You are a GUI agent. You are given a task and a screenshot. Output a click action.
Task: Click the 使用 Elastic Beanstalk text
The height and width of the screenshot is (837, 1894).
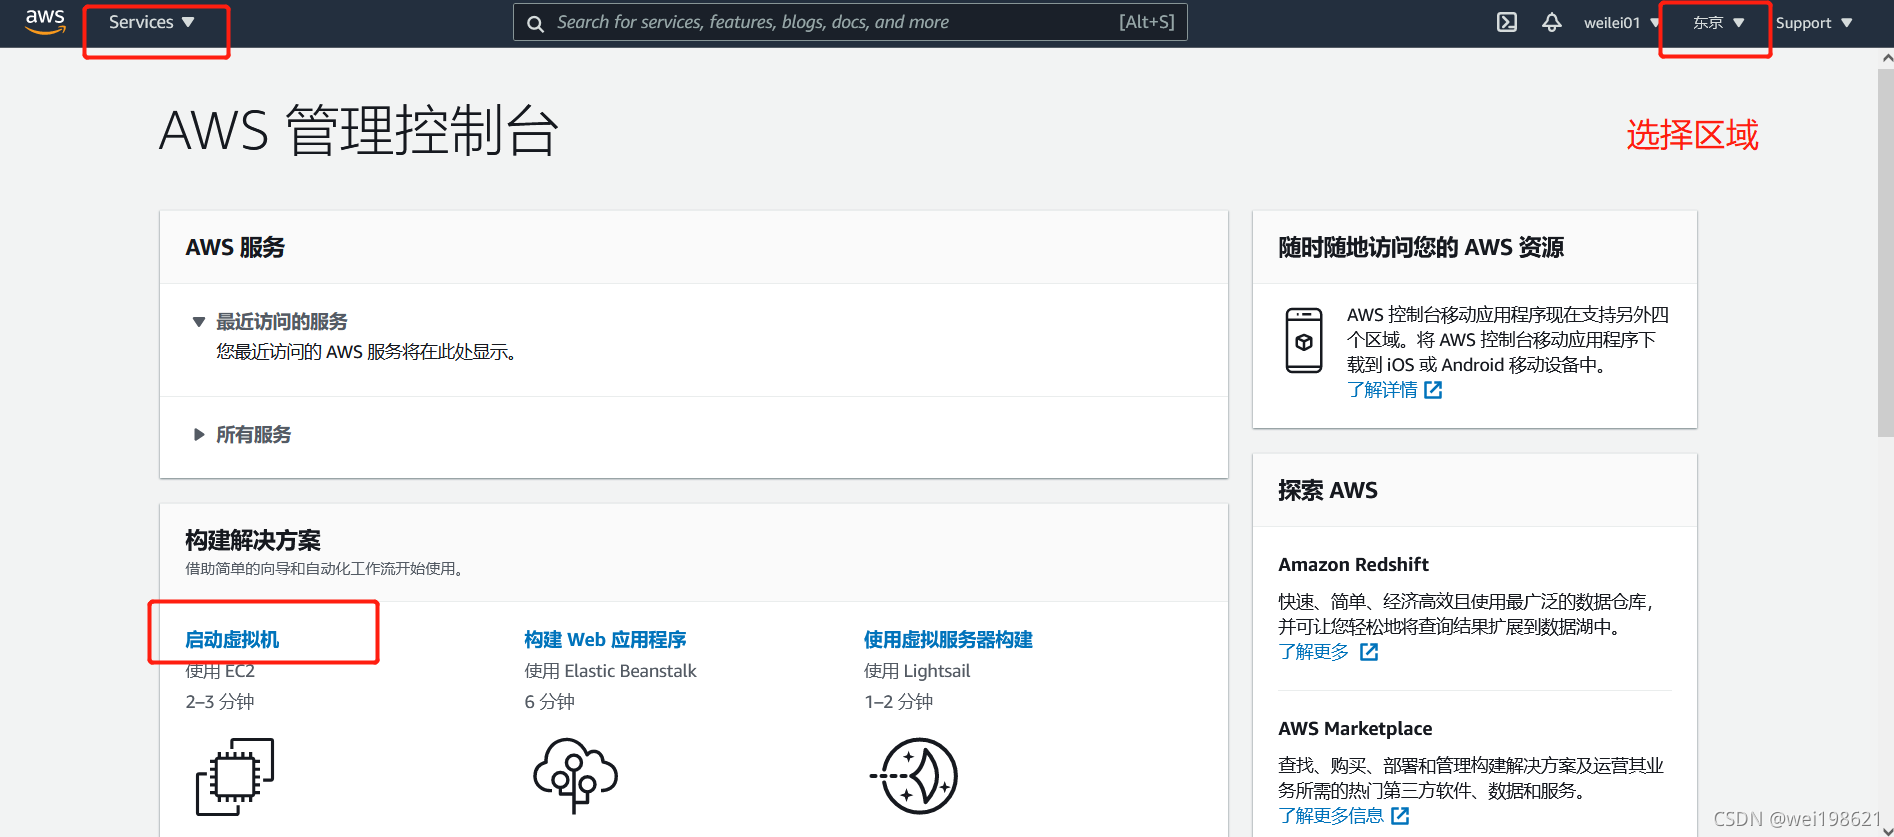point(610,671)
